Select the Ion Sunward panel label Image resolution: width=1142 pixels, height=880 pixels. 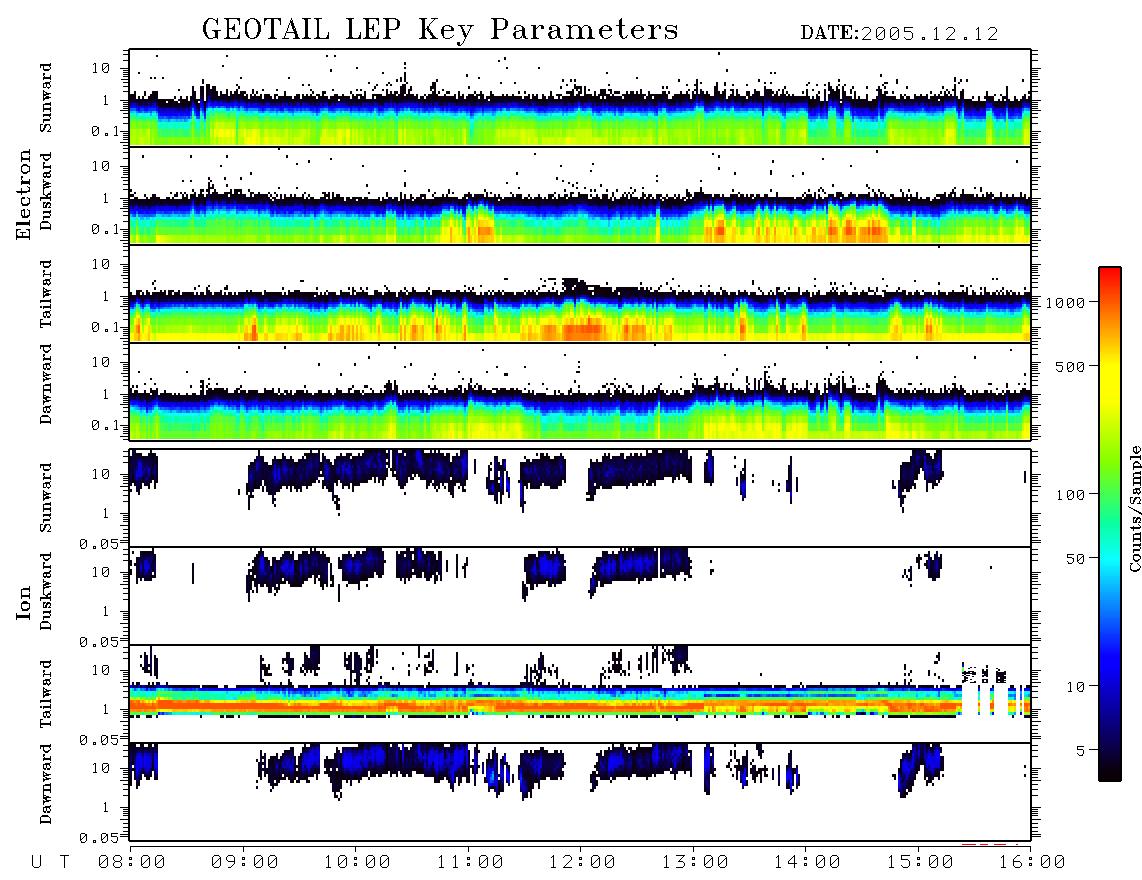pyautogui.click(x=46, y=498)
